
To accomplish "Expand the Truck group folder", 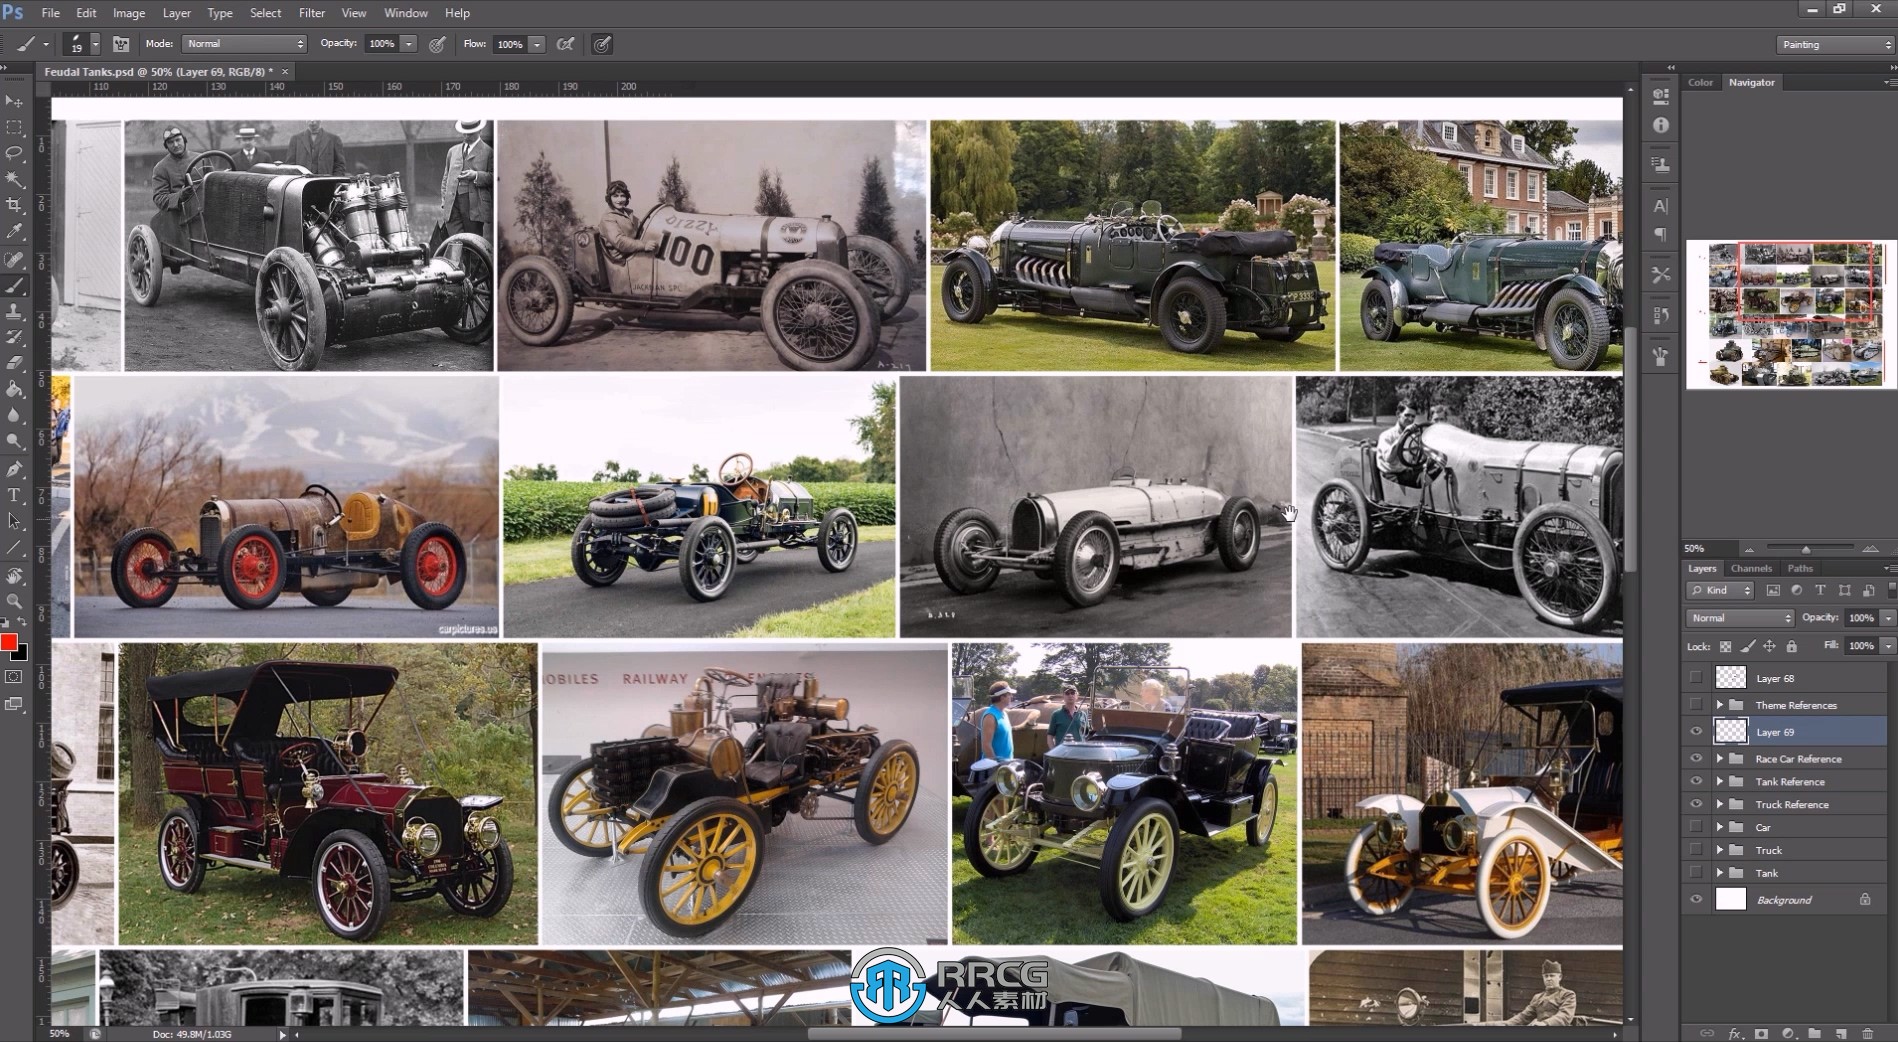I will pyautogui.click(x=1720, y=850).
